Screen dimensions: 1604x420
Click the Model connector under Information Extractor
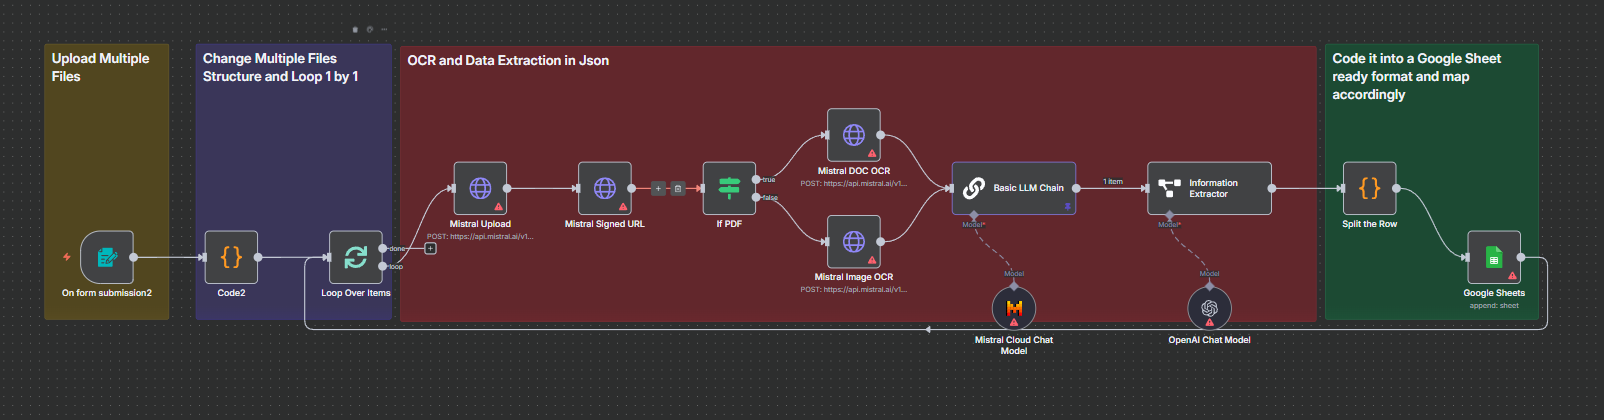(1169, 216)
